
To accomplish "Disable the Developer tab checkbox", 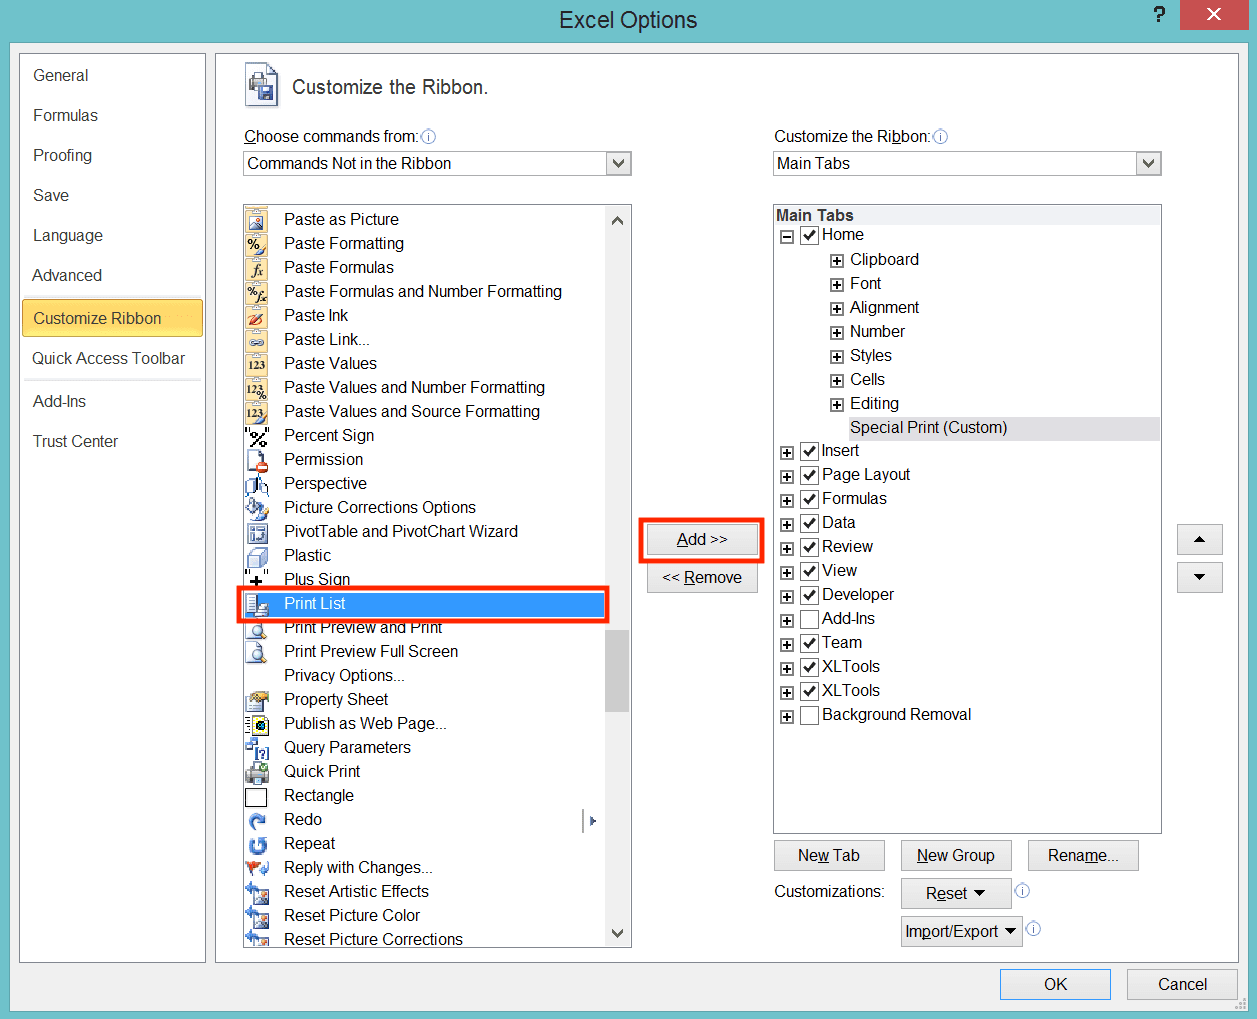I will coord(810,595).
